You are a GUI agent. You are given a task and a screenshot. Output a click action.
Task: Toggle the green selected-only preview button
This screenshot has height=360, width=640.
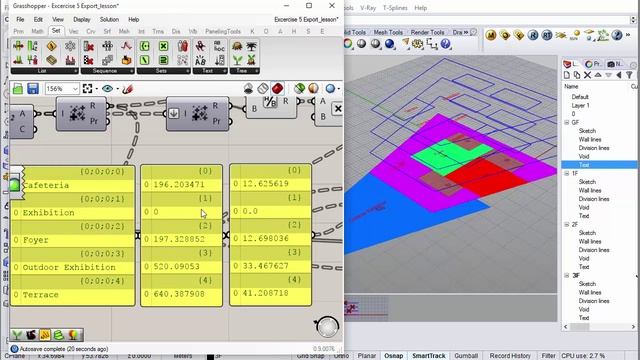300,88
